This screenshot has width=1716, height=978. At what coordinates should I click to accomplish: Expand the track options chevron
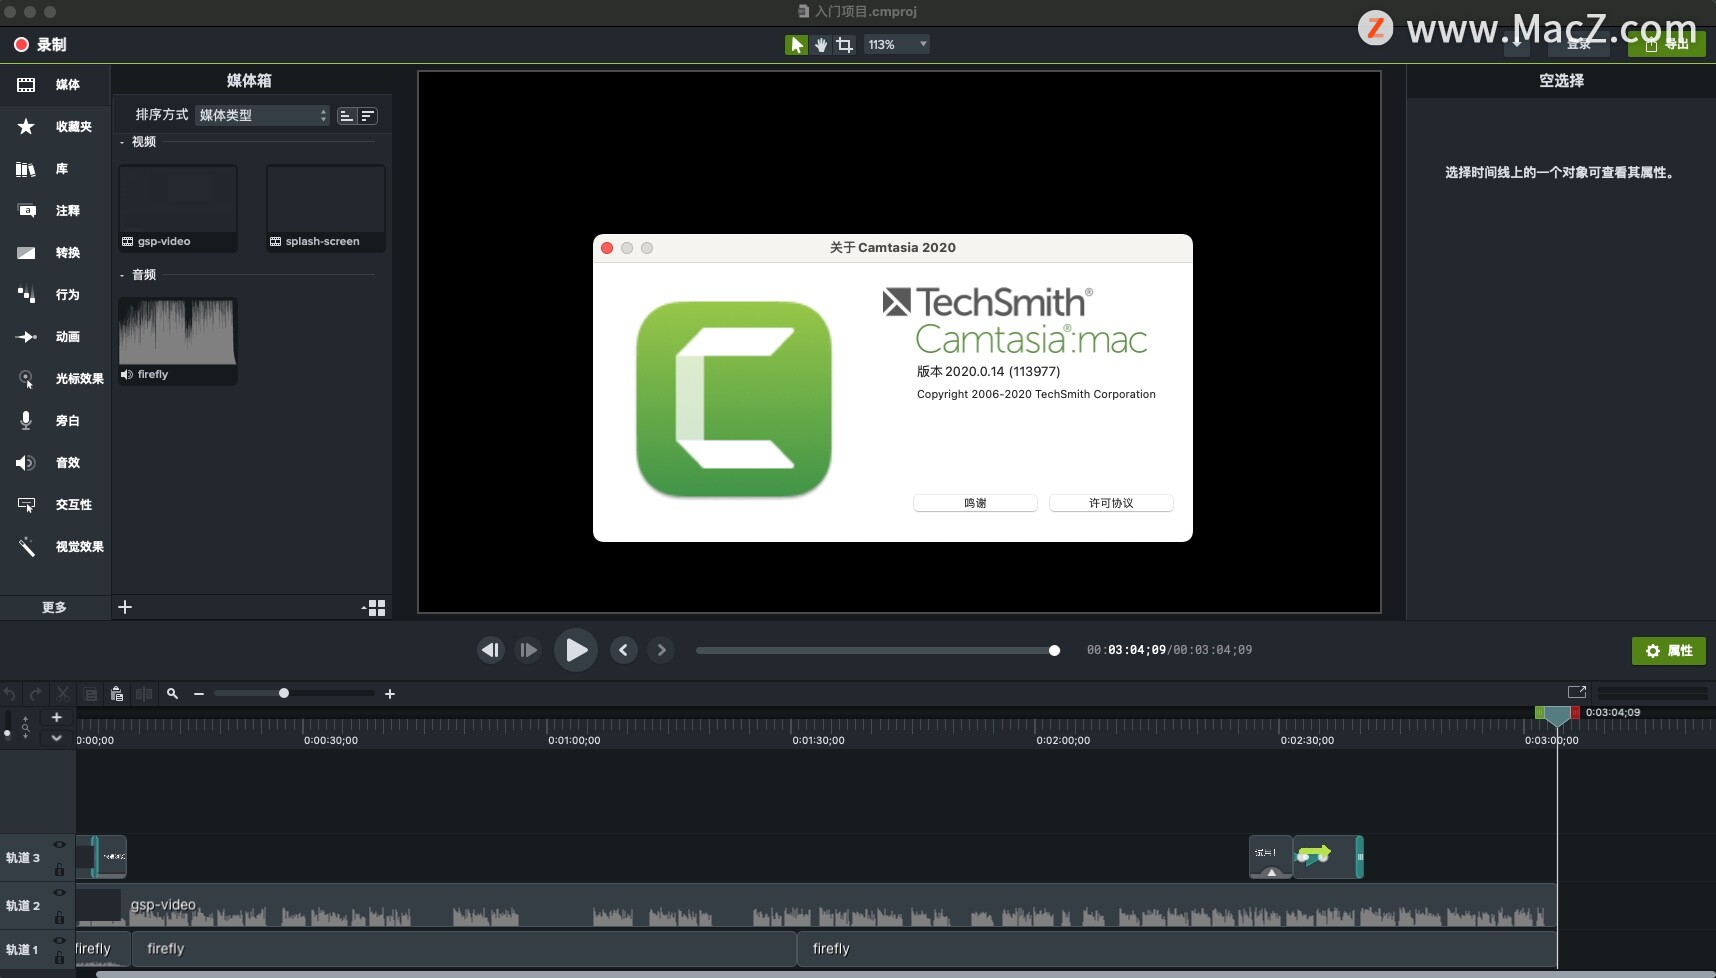tap(57, 738)
